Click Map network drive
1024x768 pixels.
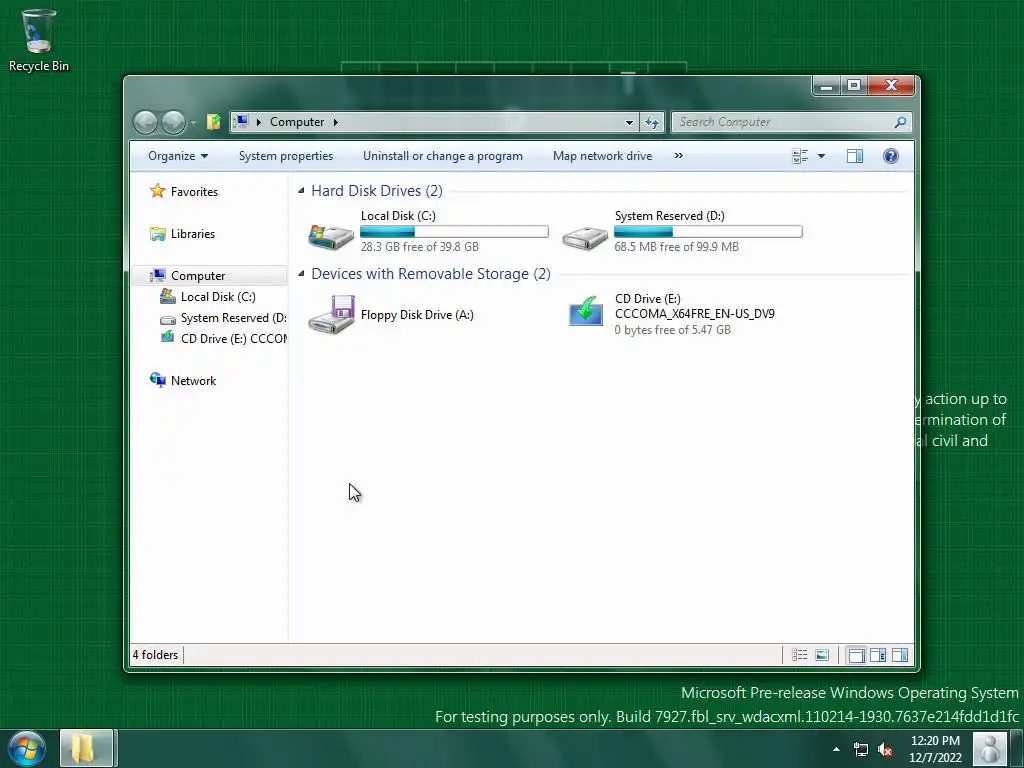(602, 156)
